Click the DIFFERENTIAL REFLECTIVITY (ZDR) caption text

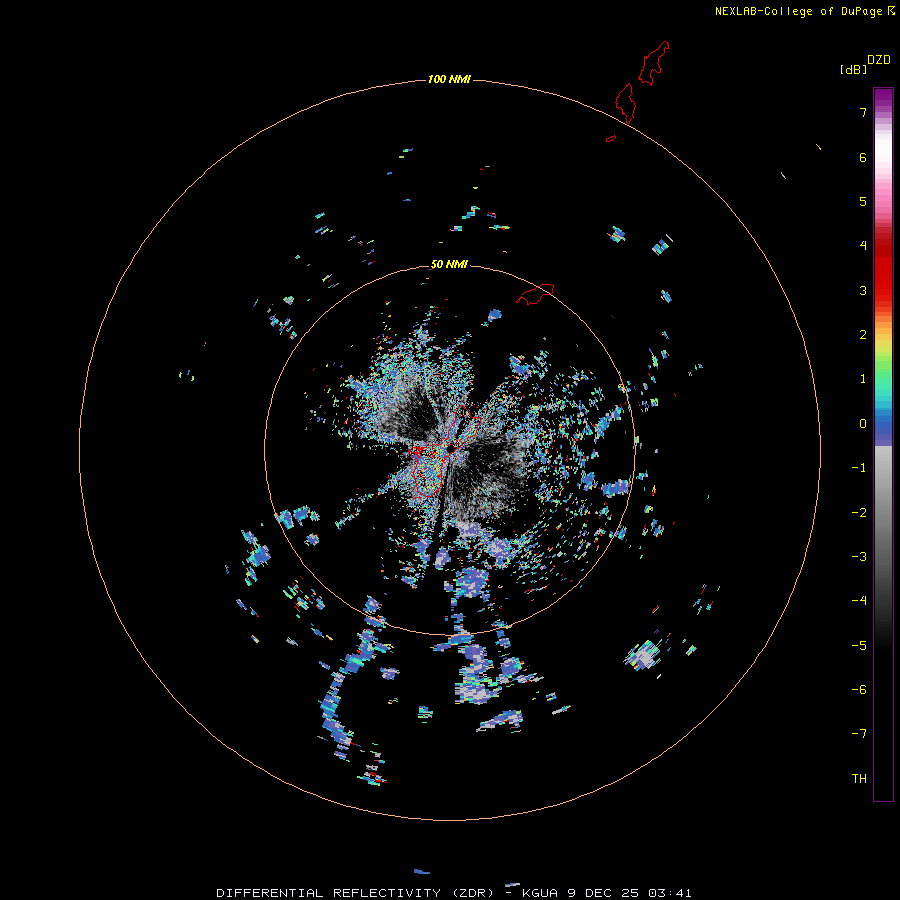pos(355,893)
